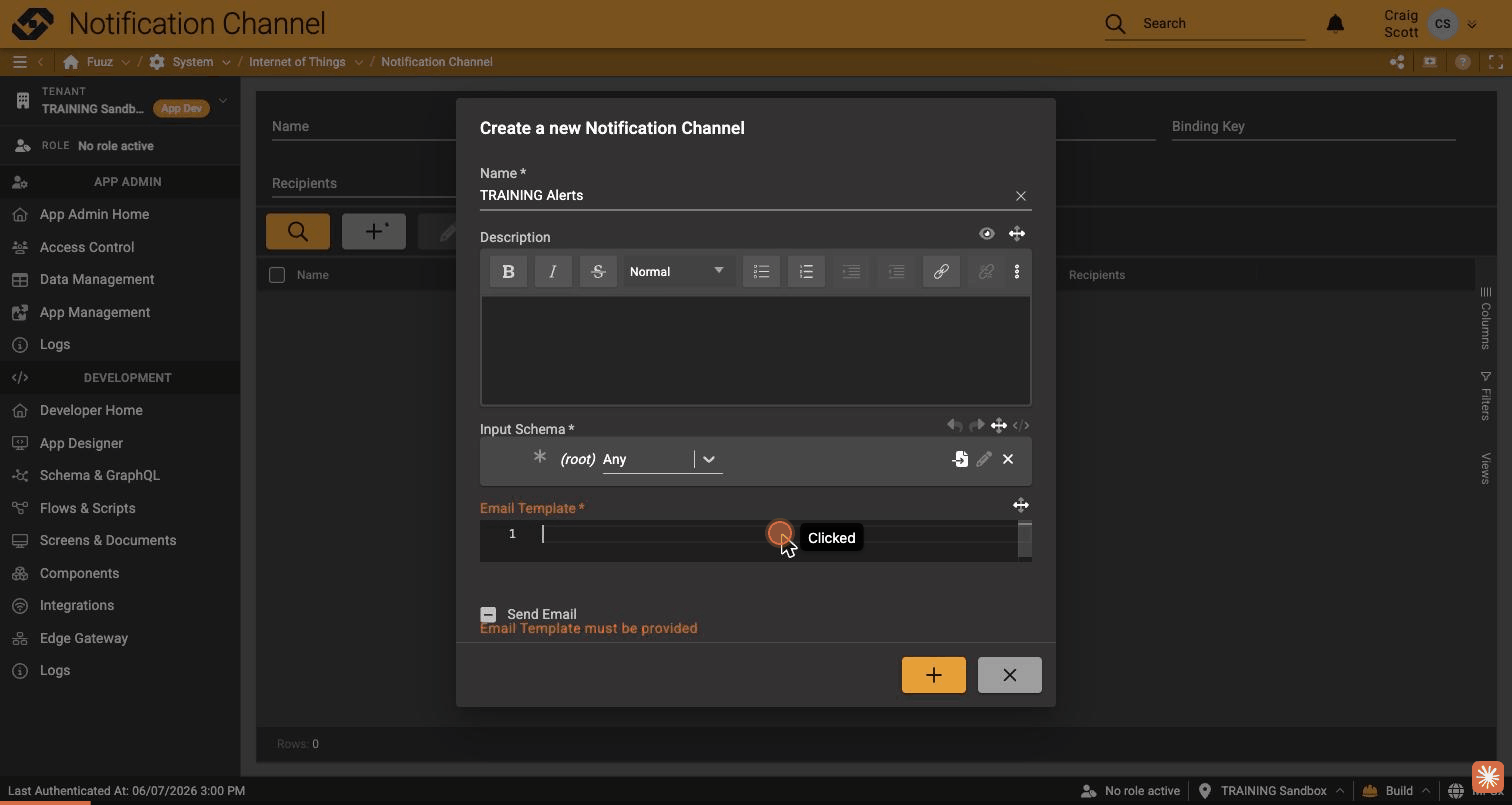This screenshot has width=1512, height=805.
Task: Toggle bold formatting in Description editor
Action: pyautogui.click(x=508, y=272)
